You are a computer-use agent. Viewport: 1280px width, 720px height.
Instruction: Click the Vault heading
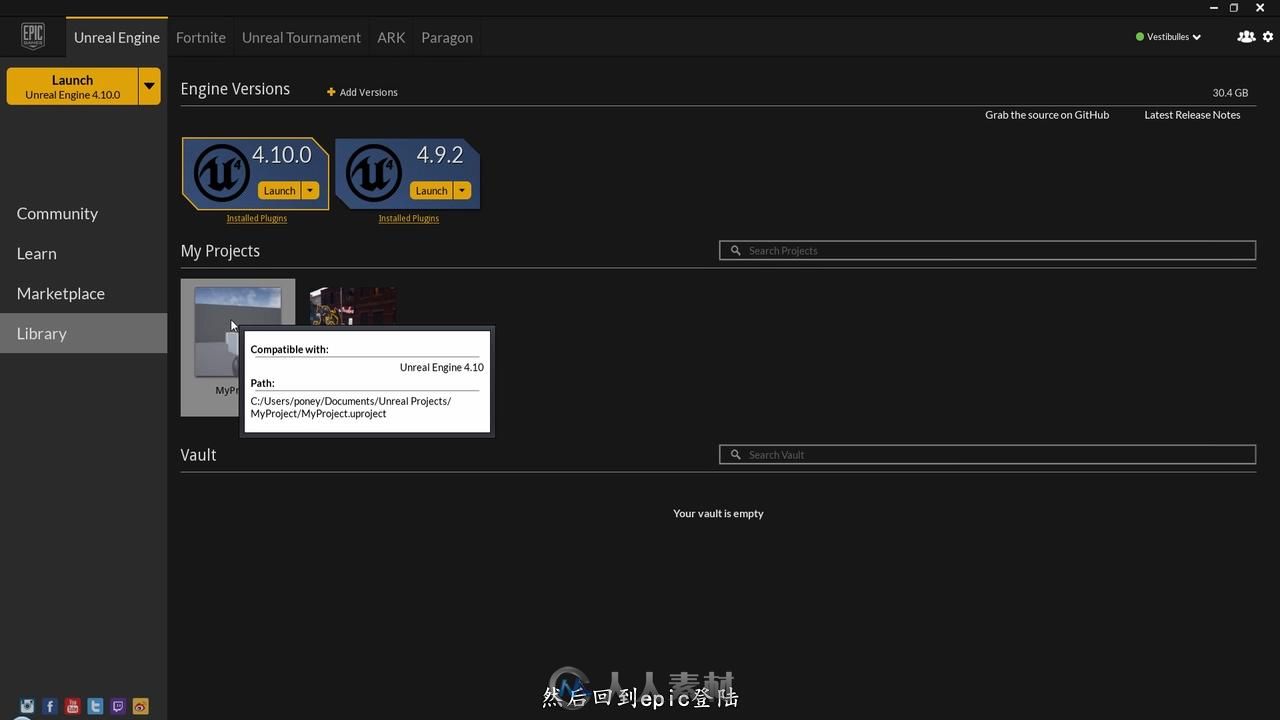(198, 455)
